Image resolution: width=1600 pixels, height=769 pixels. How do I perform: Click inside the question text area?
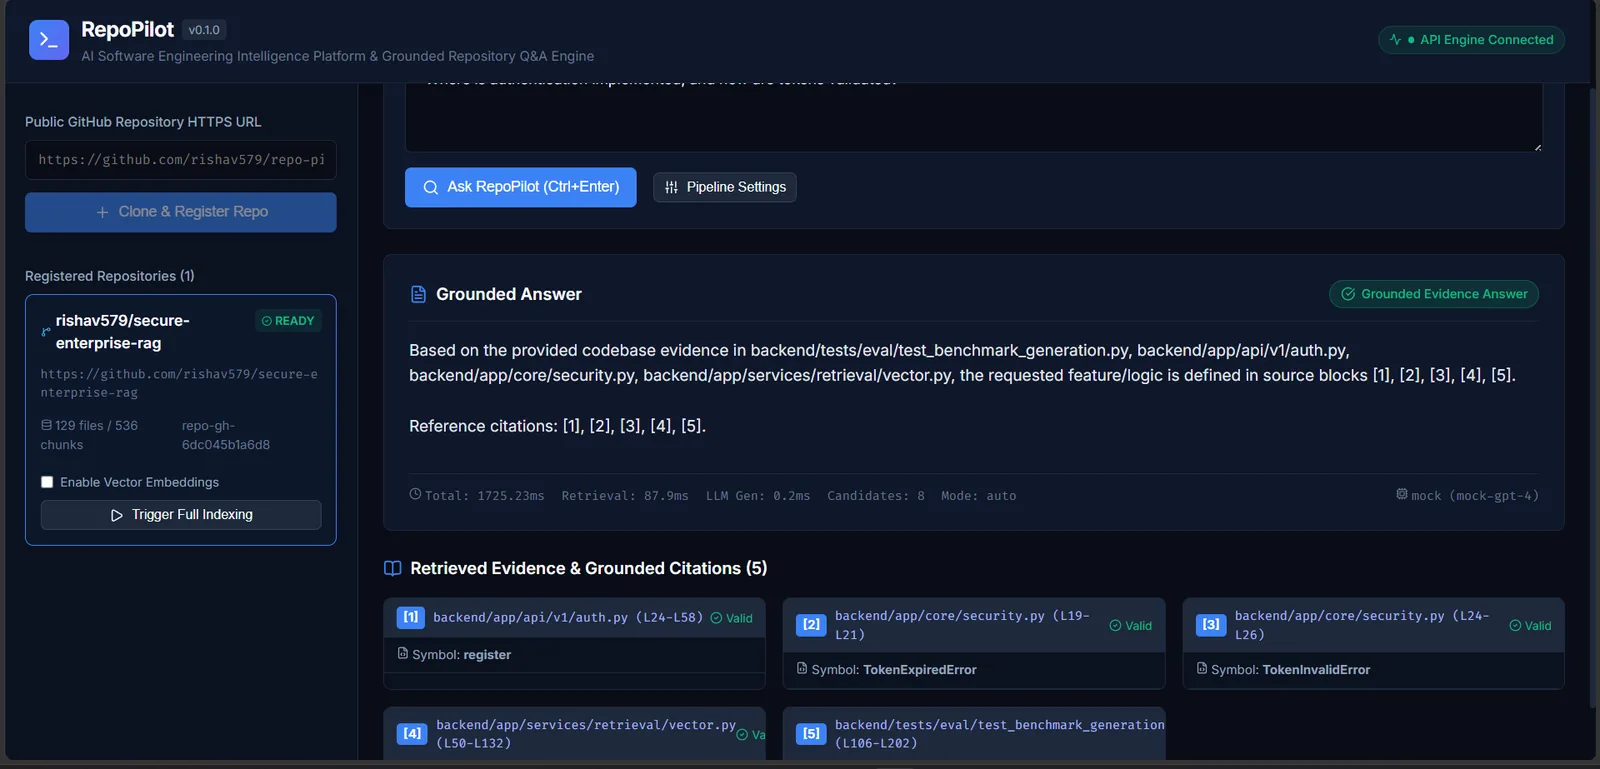click(x=974, y=118)
